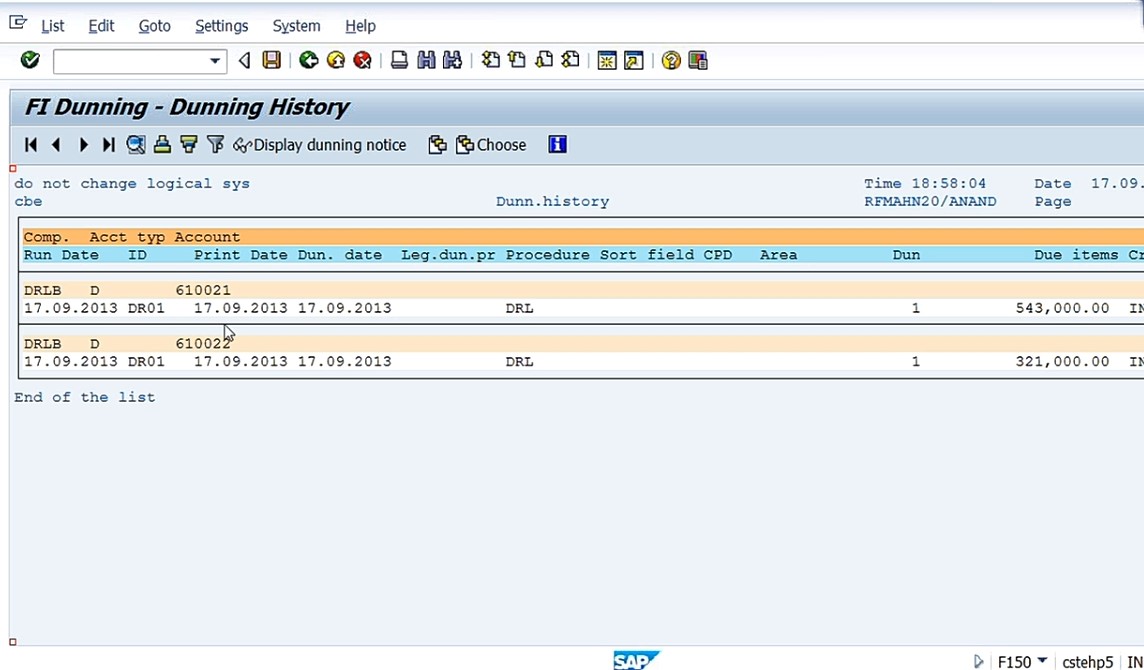This screenshot has width=1144, height=670.
Task: Click the Previous Page icon in the standard toolbar
Action: coord(517,60)
